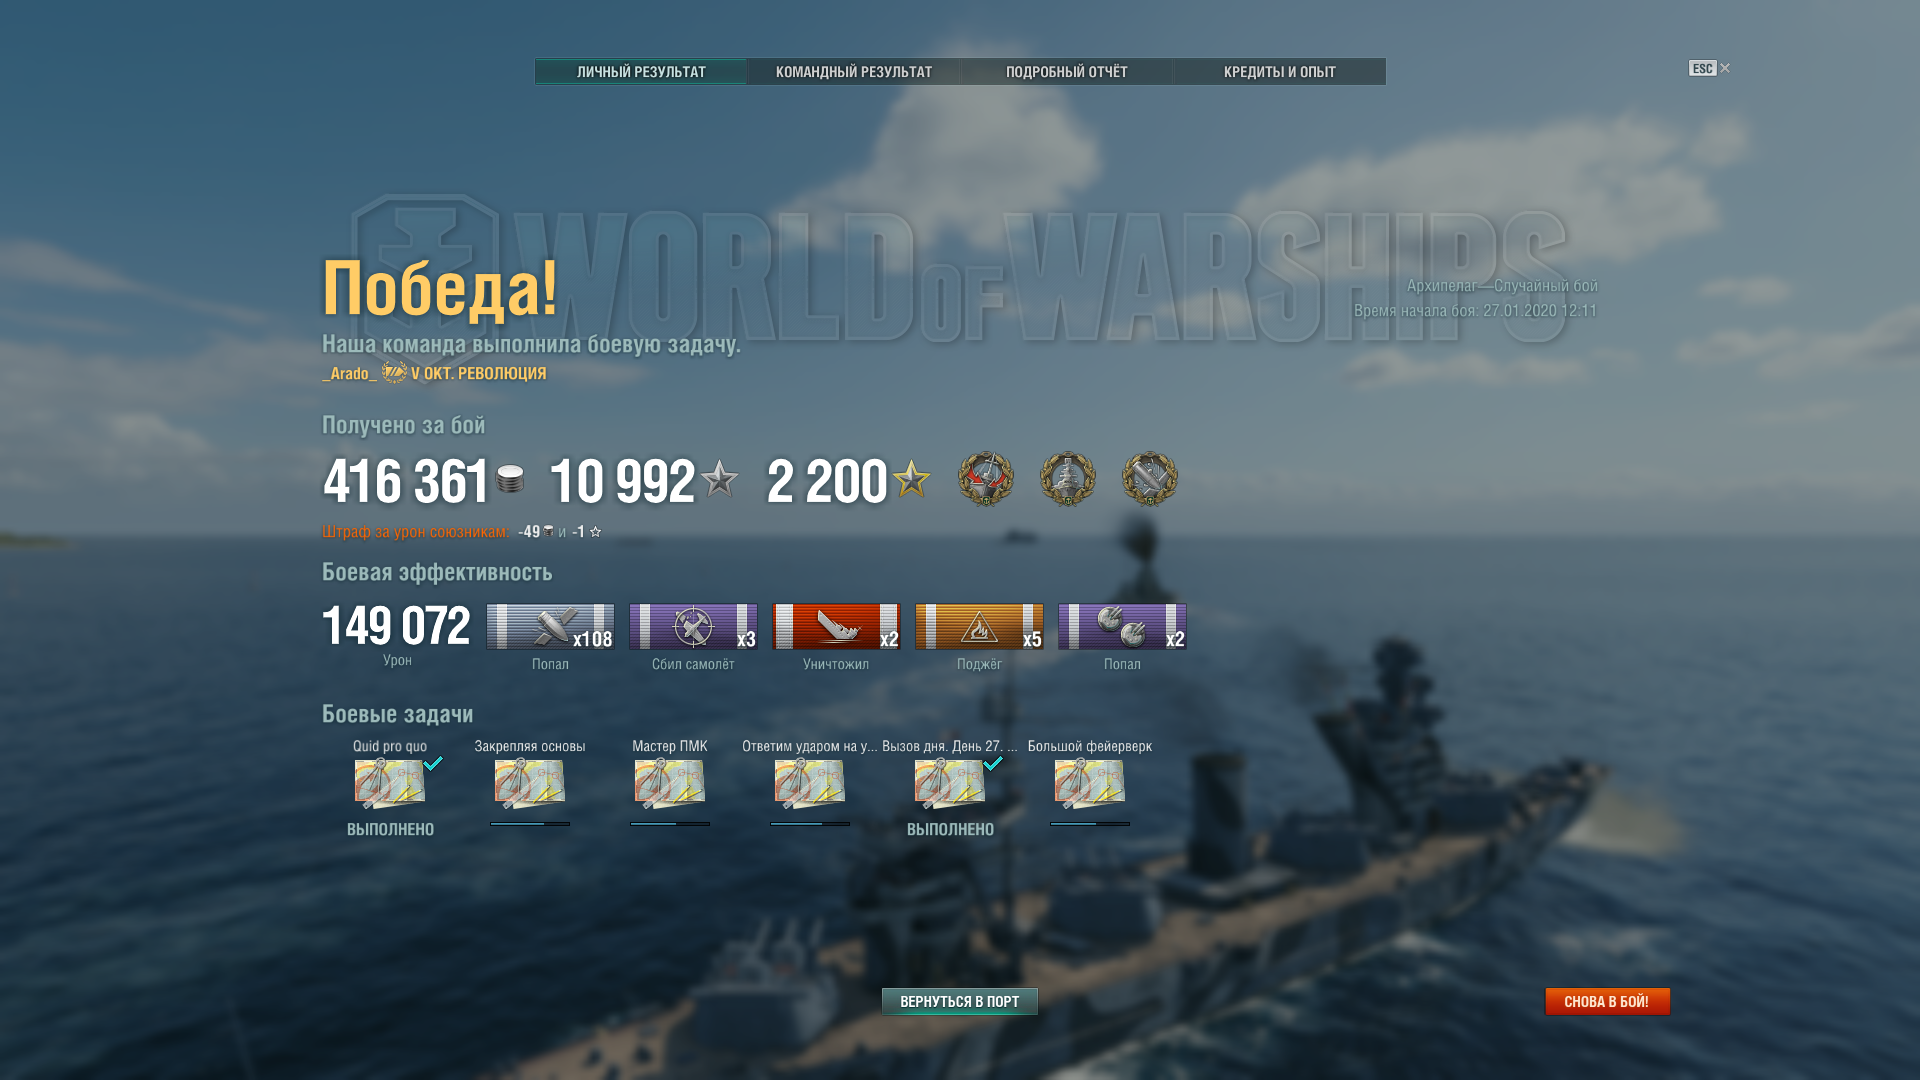This screenshot has width=1920, height=1080.
Task: Open the Кредиты и опыт tab
Action: pyautogui.click(x=1279, y=72)
